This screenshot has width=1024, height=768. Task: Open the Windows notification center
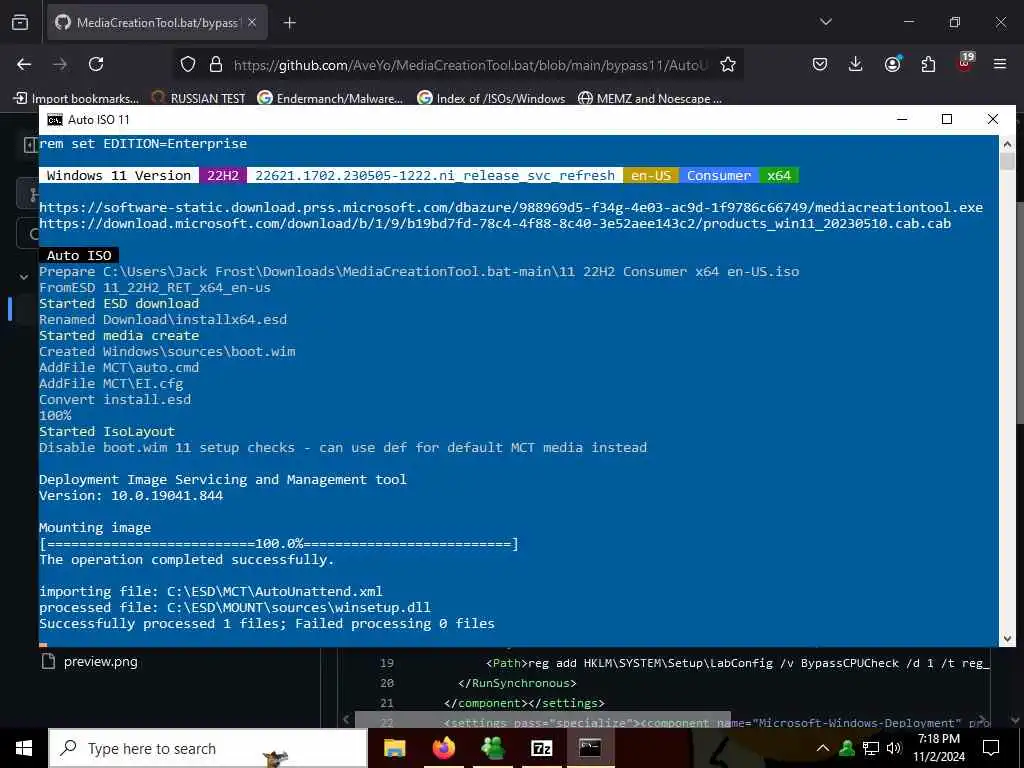pyautogui.click(x=991, y=748)
